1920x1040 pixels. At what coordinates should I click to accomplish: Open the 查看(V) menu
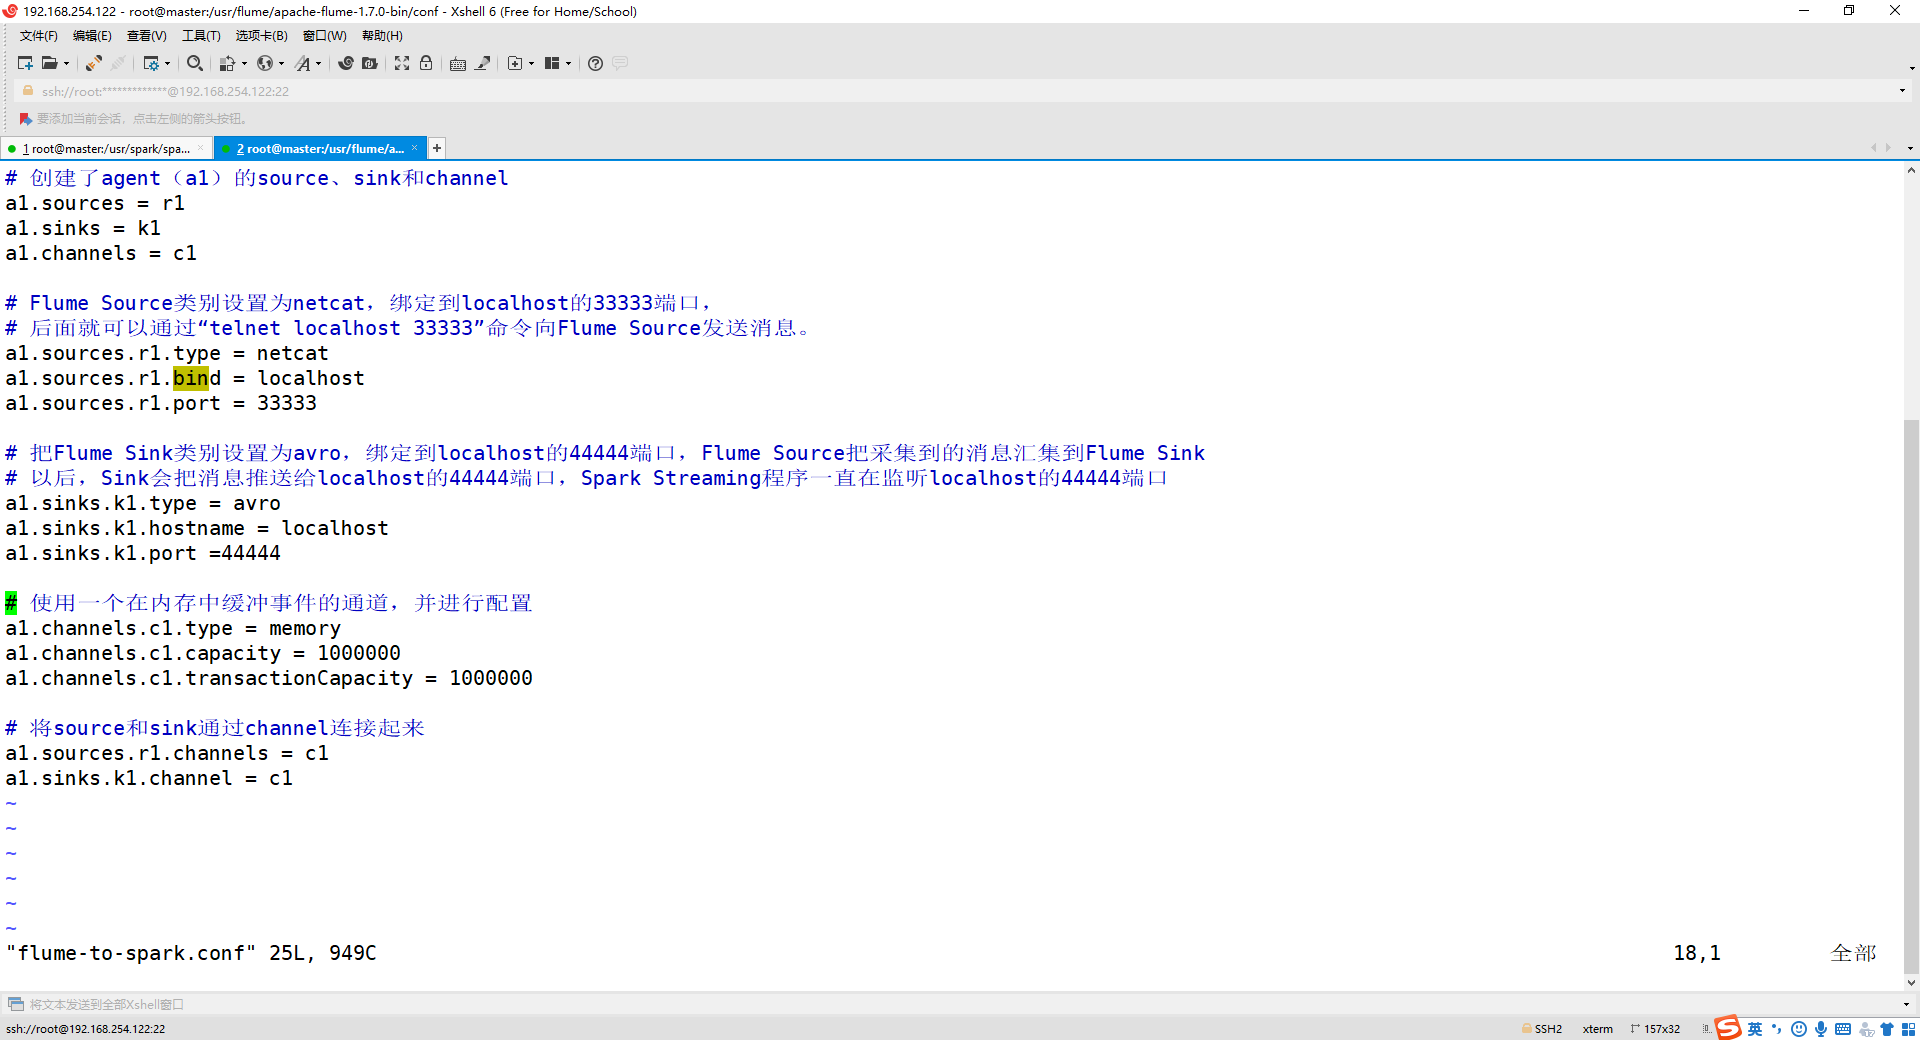[x=146, y=36]
